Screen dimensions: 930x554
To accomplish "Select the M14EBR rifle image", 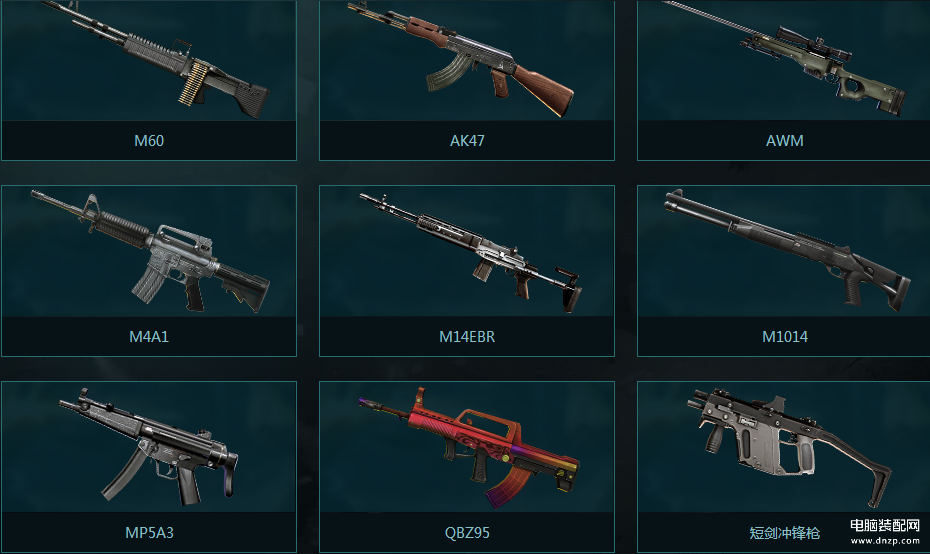I will 470,252.
